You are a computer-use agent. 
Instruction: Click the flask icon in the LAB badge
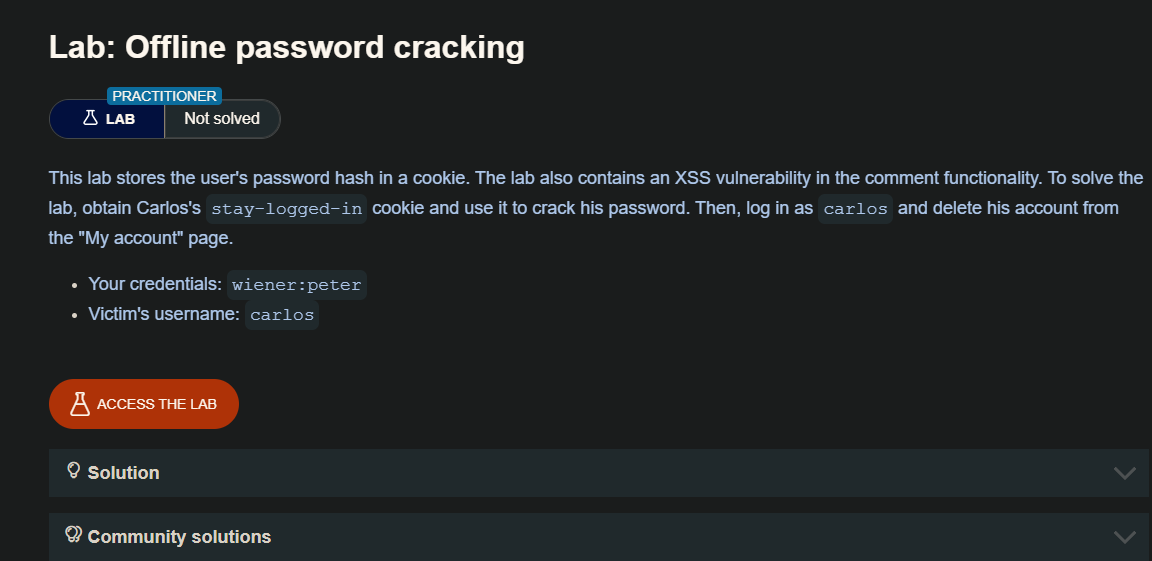coord(90,118)
